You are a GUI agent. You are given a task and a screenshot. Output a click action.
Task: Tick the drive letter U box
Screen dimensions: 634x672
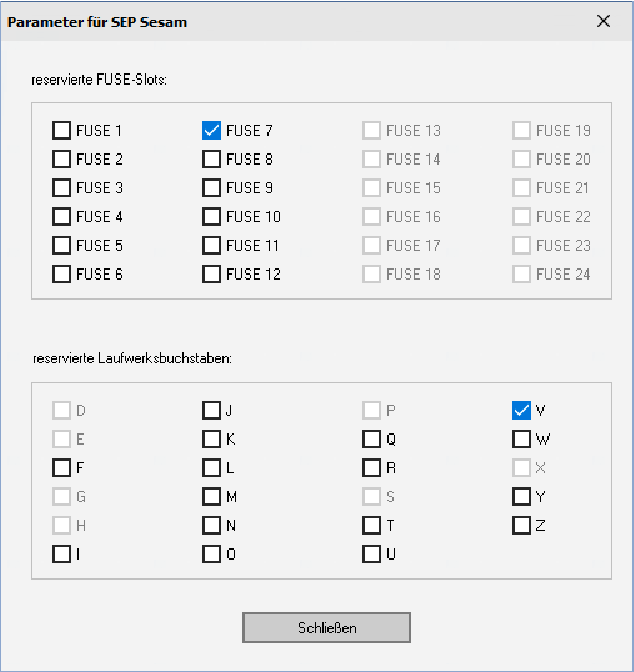pyautogui.click(x=371, y=554)
